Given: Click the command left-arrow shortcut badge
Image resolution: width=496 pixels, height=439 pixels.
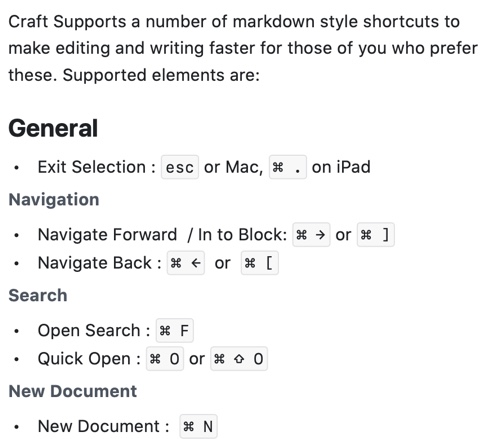Looking at the screenshot, I should [186, 263].
